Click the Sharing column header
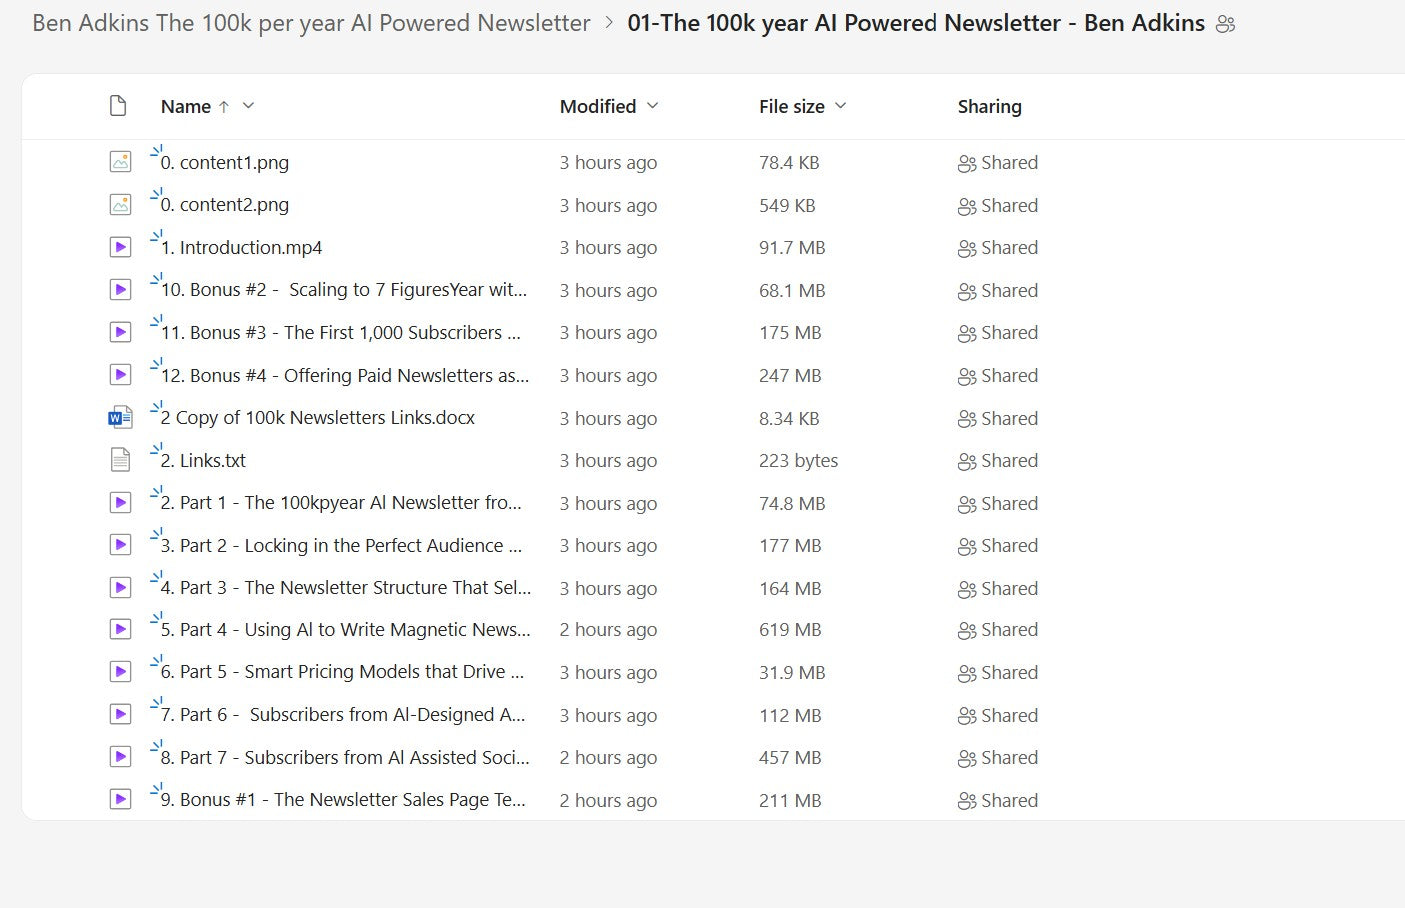The width and height of the screenshot is (1405, 908). point(989,106)
